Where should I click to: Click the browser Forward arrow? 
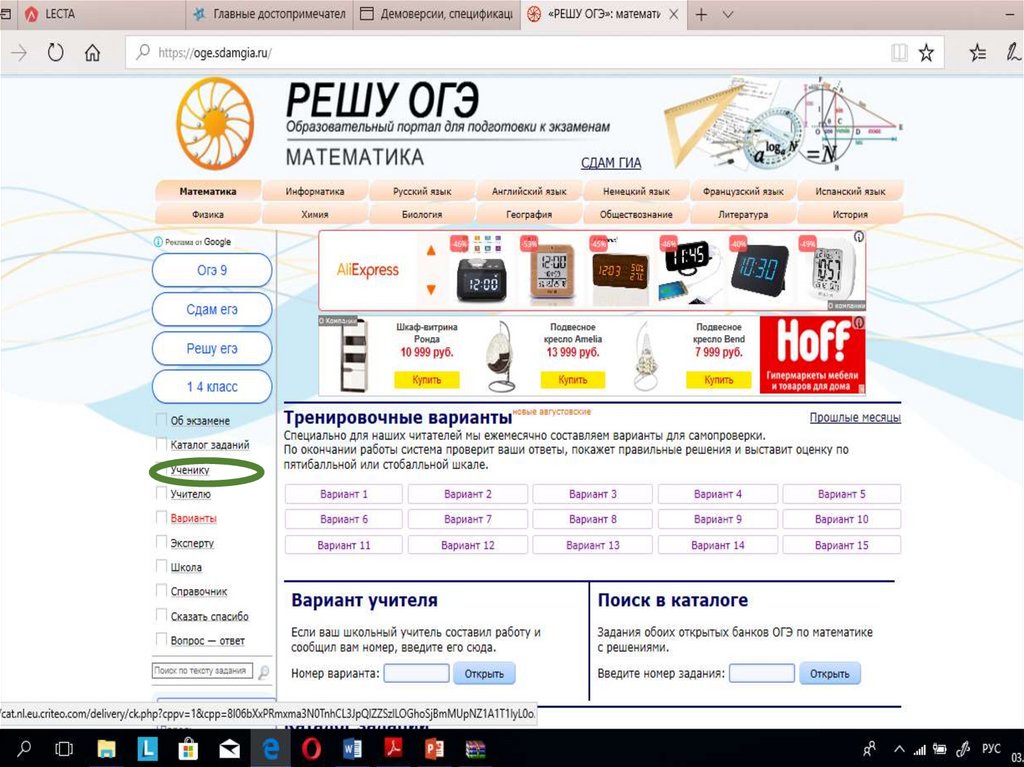pyautogui.click(x=19, y=52)
